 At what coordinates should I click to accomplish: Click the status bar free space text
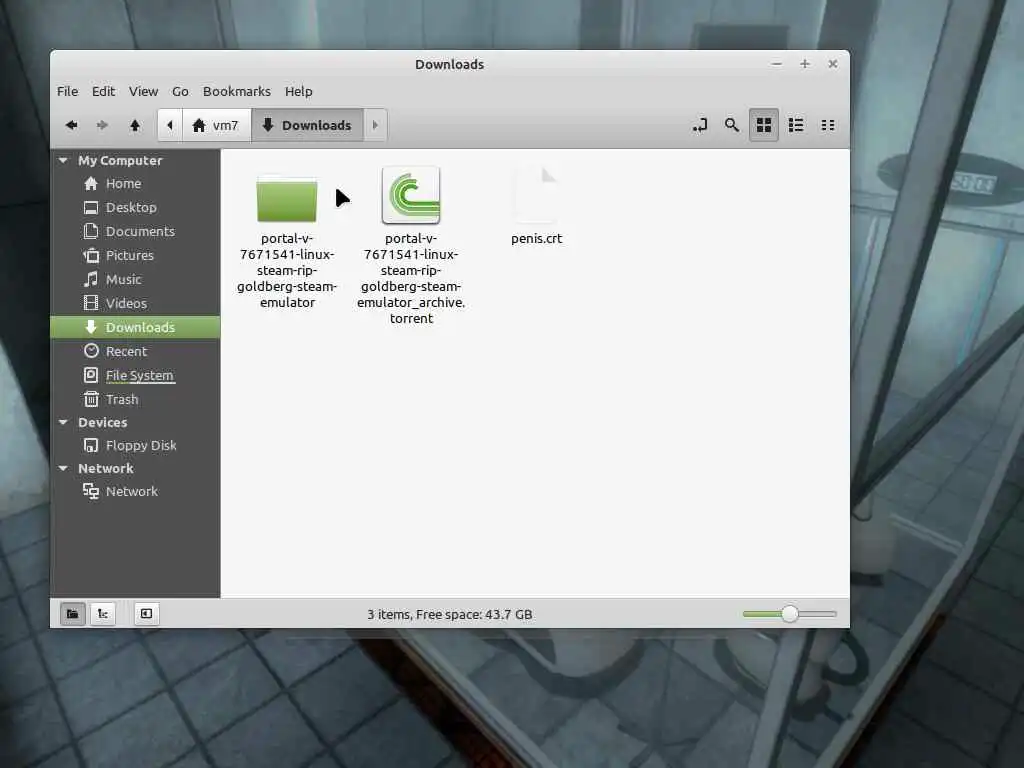click(x=449, y=615)
